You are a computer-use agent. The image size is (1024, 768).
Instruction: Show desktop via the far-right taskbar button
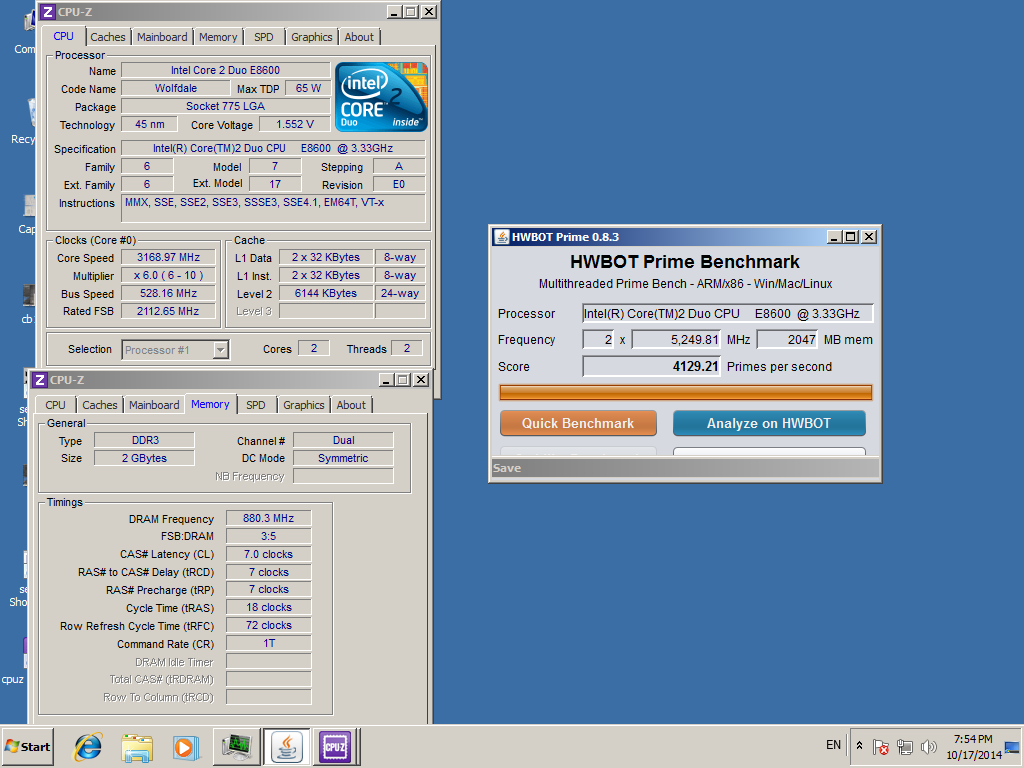pos(1013,746)
